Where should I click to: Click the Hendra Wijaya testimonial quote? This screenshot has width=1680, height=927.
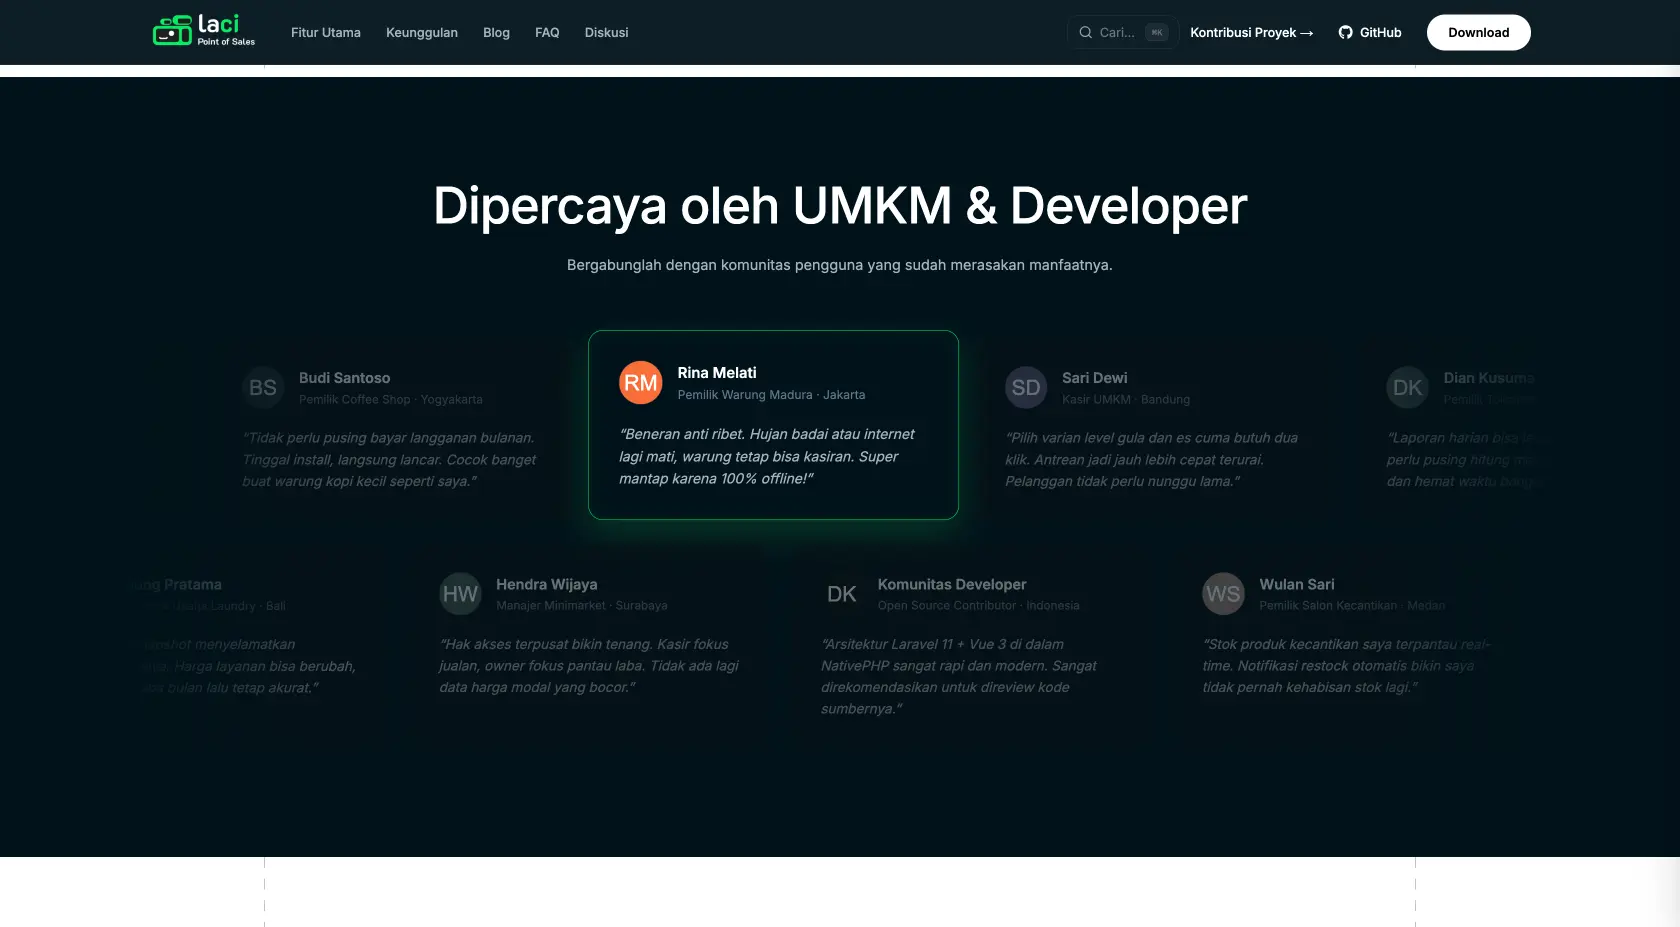click(x=589, y=666)
